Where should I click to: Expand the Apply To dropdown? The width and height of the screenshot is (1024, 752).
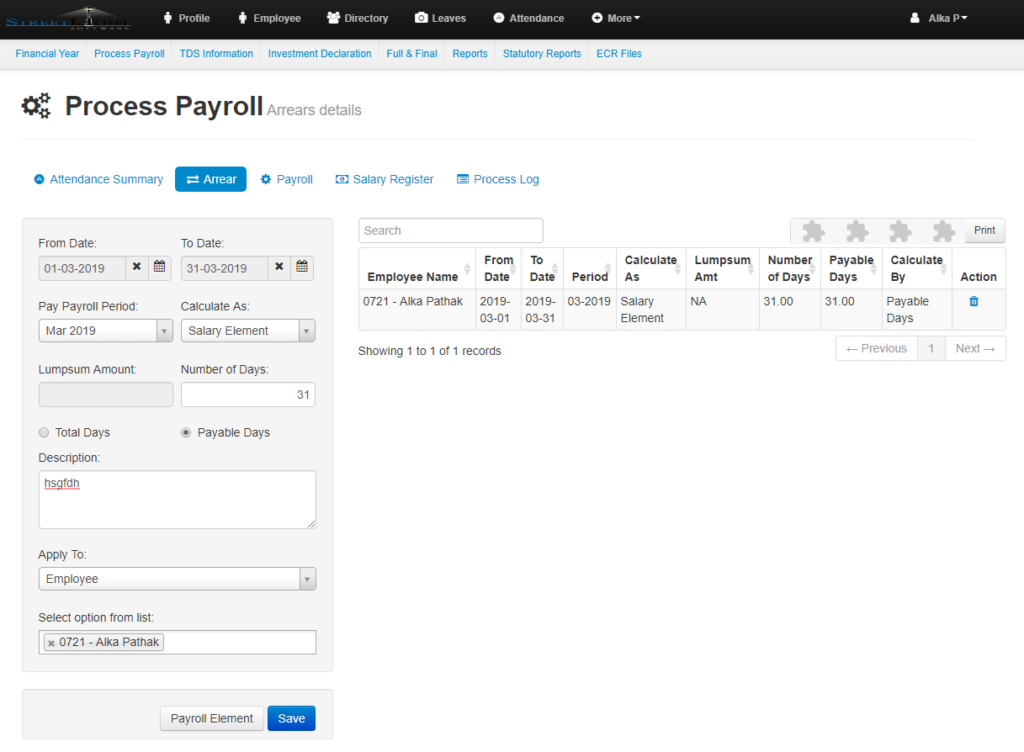(x=308, y=578)
